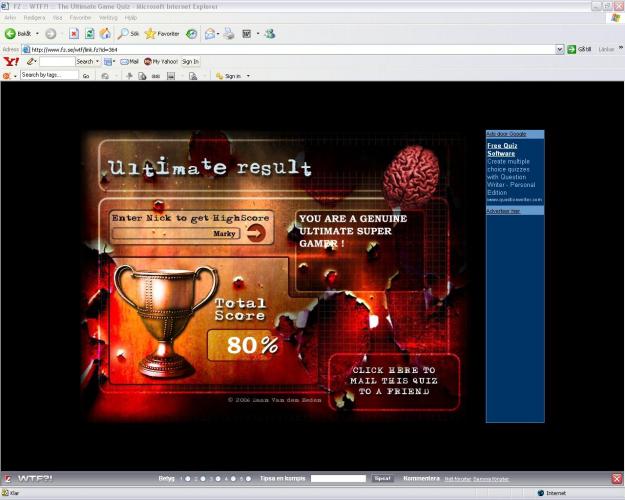Click the IE Back button
This screenshot has width=625, height=500.
point(18,33)
